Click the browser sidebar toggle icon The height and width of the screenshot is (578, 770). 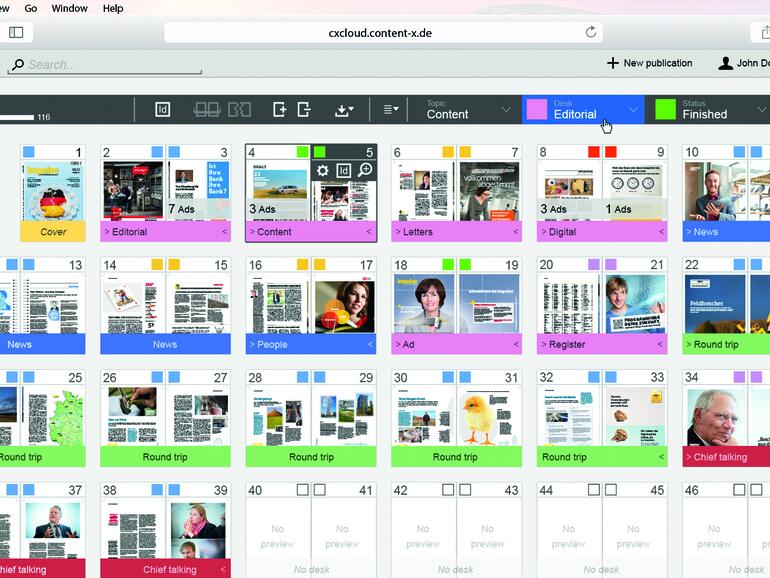click(x=16, y=32)
